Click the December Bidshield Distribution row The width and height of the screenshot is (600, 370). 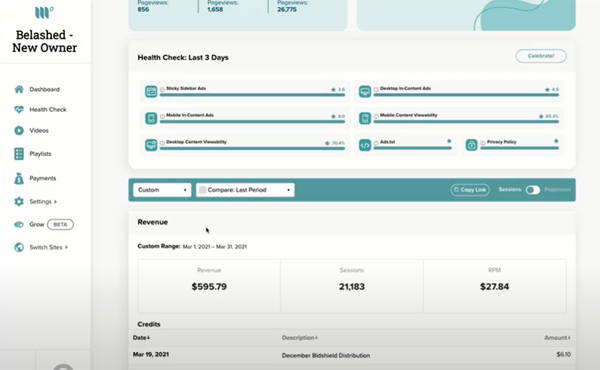point(352,355)
